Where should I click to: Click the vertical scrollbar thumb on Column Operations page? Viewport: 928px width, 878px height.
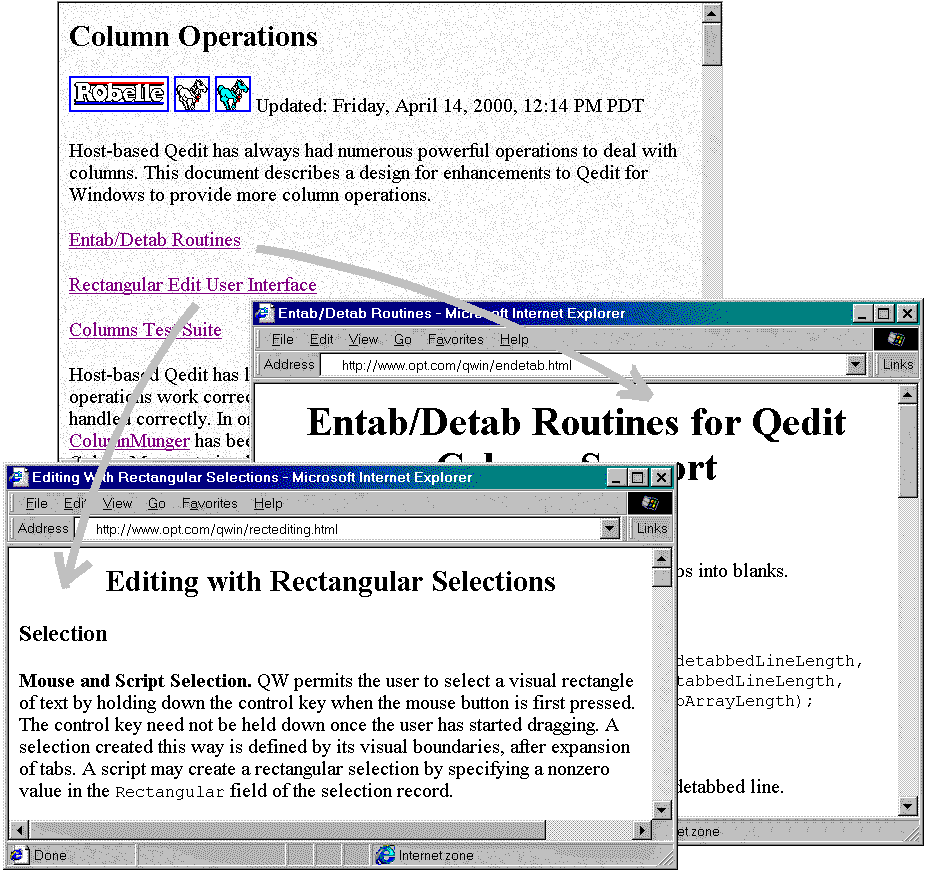(712, 44)
